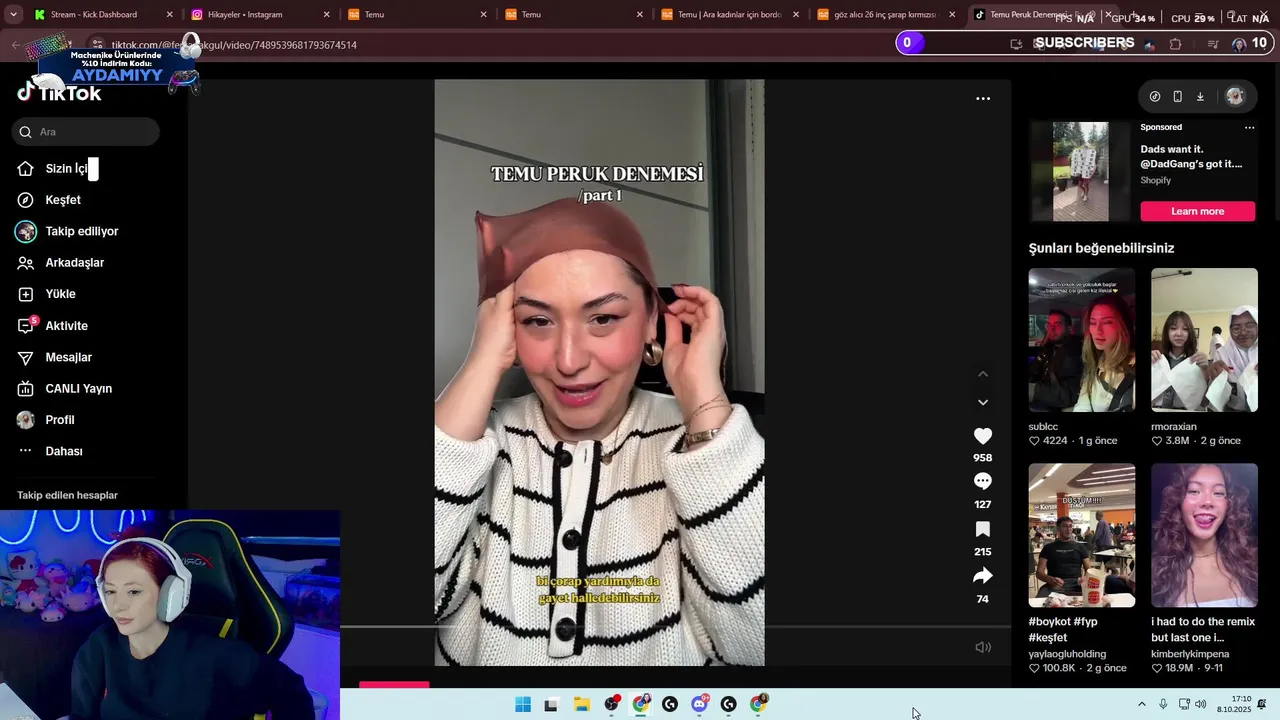Bookmark the video to favorites

[983, 529]
